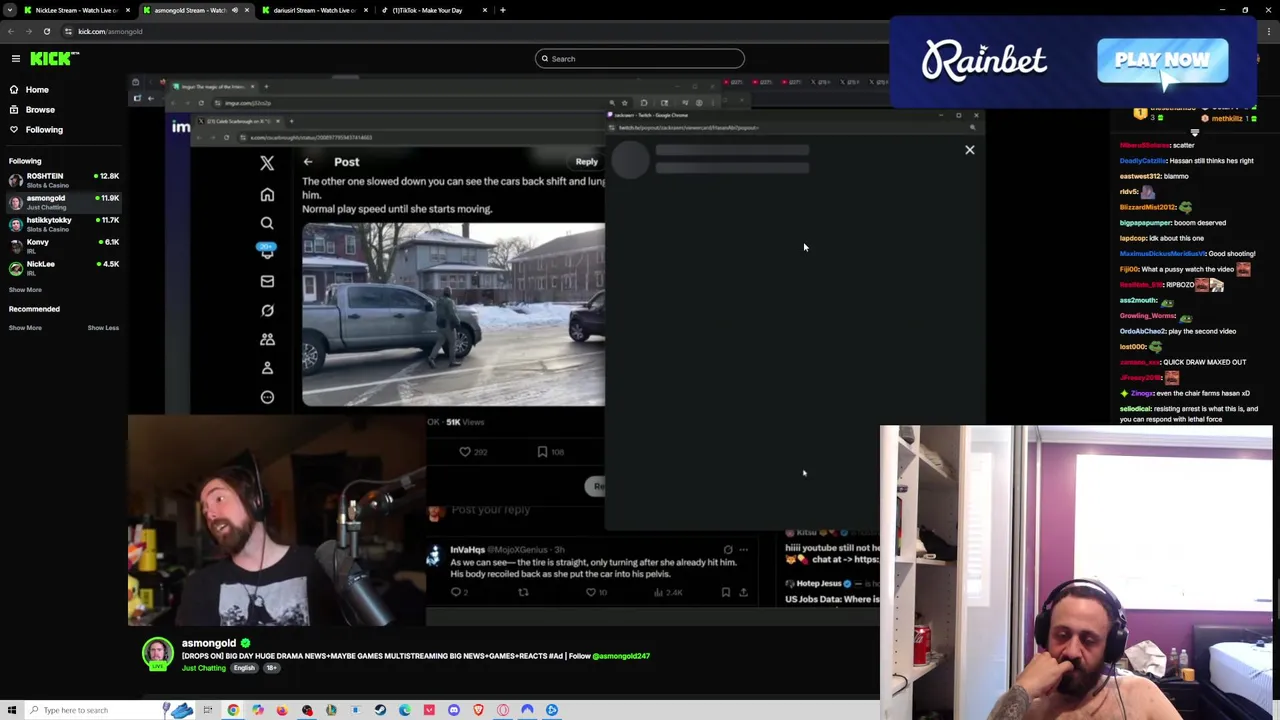Viewport: 1280px width, 720px height.
Task: Open Google Chrome from the taskbar
Action: tap(233, 710)
